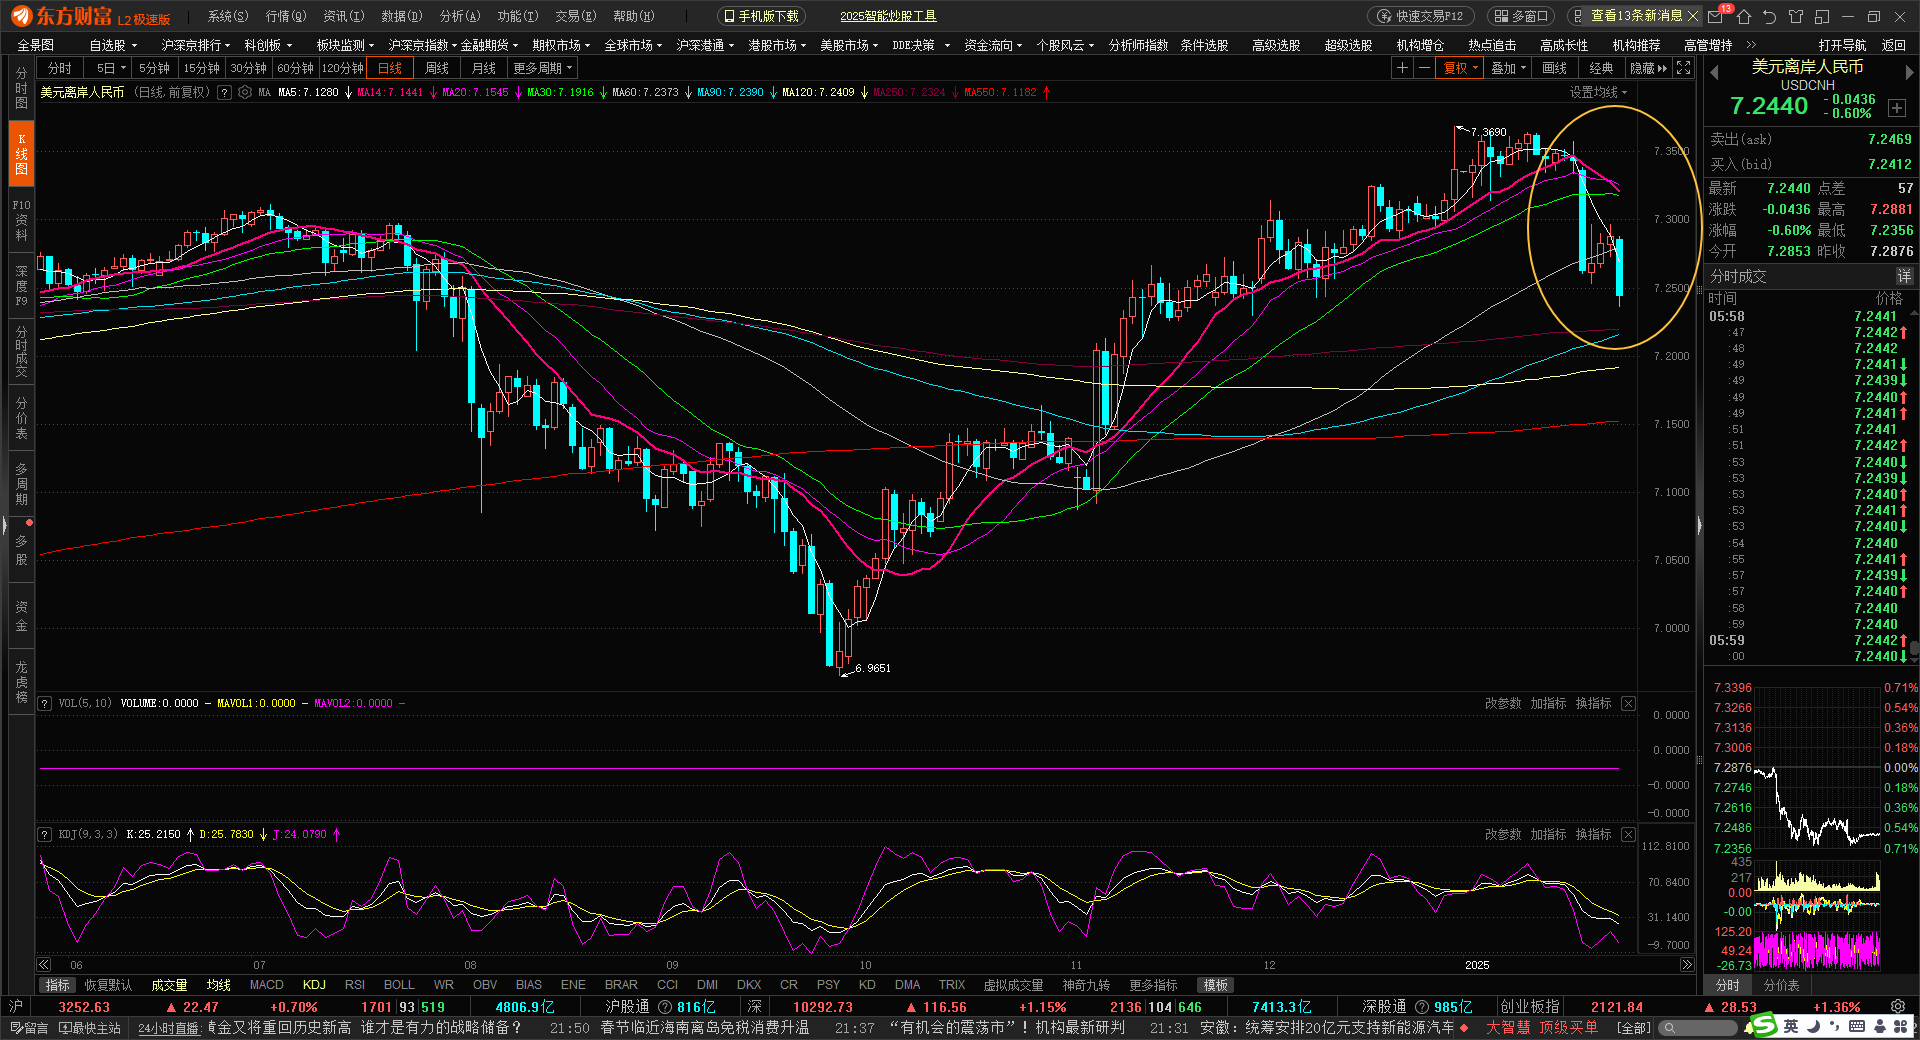Switch to 月线 monthly period
This screenshot has width=1920, height=1040.
tap(484, 68)
